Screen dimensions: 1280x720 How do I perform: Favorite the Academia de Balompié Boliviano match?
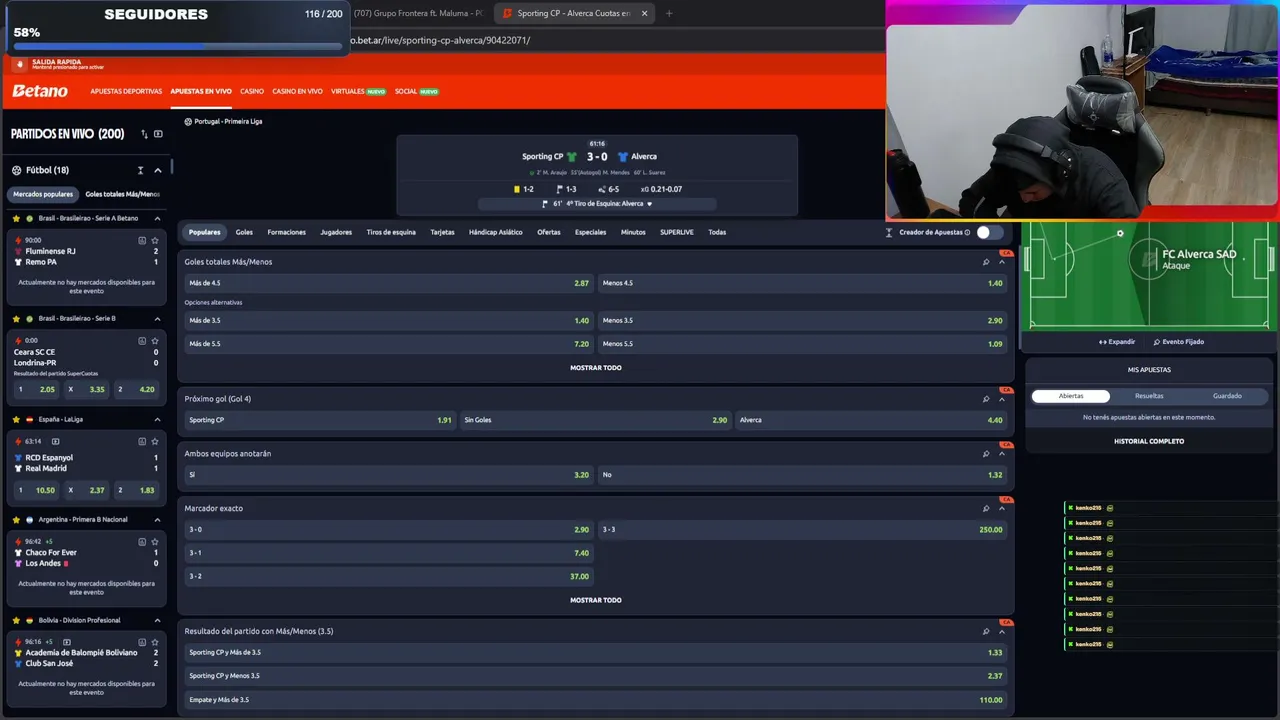(x=155, y=641)
